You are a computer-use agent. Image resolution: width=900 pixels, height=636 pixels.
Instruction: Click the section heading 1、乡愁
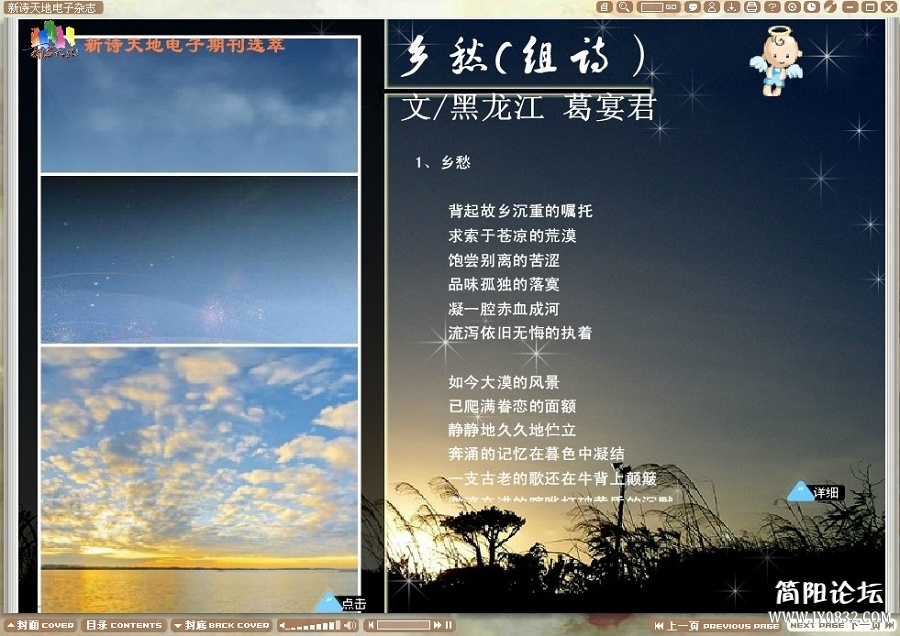click(443, 162)
